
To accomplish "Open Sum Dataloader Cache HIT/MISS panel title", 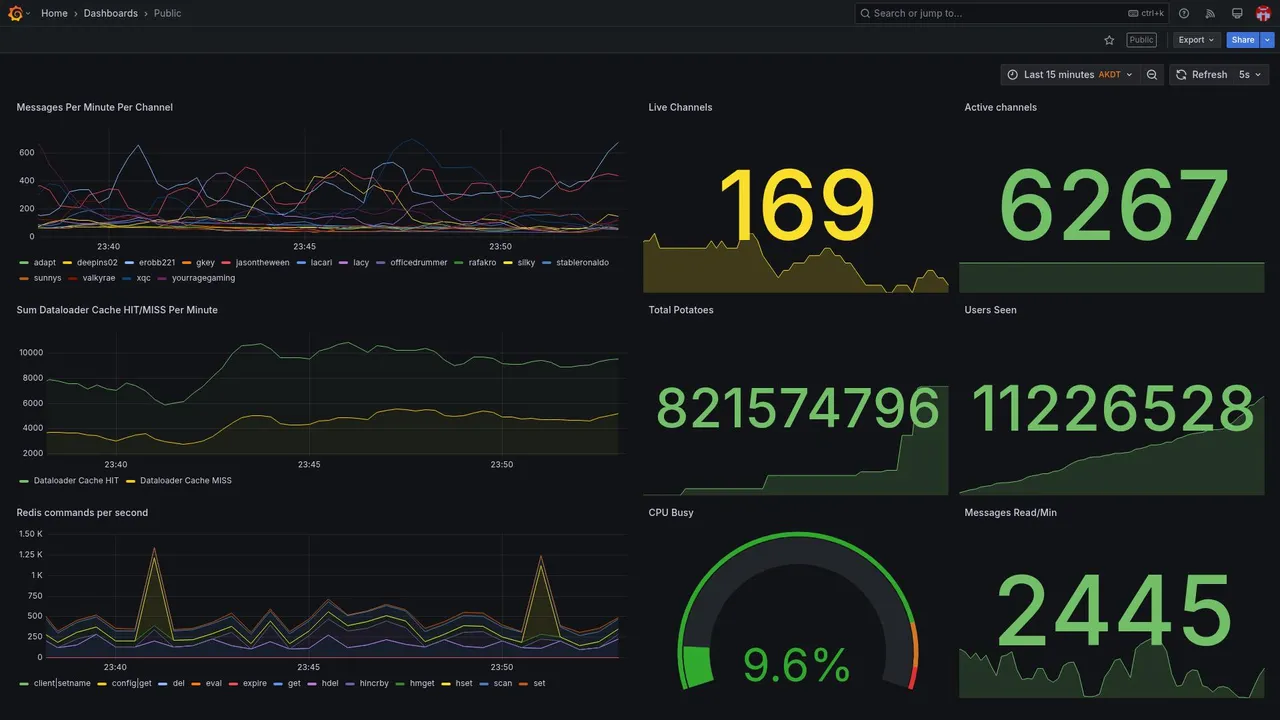I will (117, 310).
